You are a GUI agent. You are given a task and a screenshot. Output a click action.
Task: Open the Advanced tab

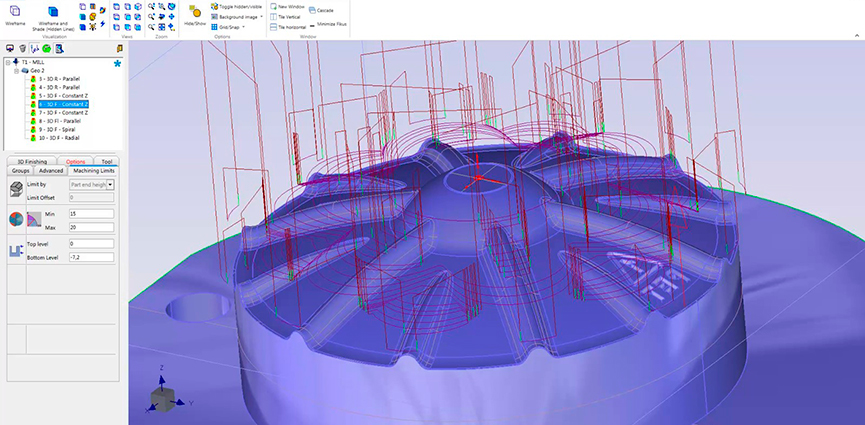pos(51,171)
